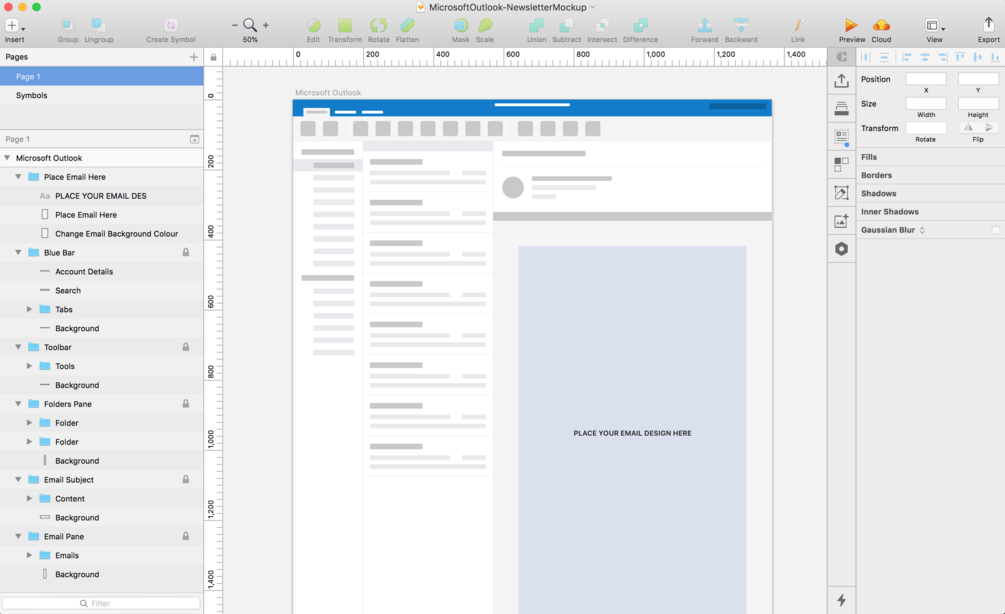Toggle lock on Email Pane layer

[186, 536]
